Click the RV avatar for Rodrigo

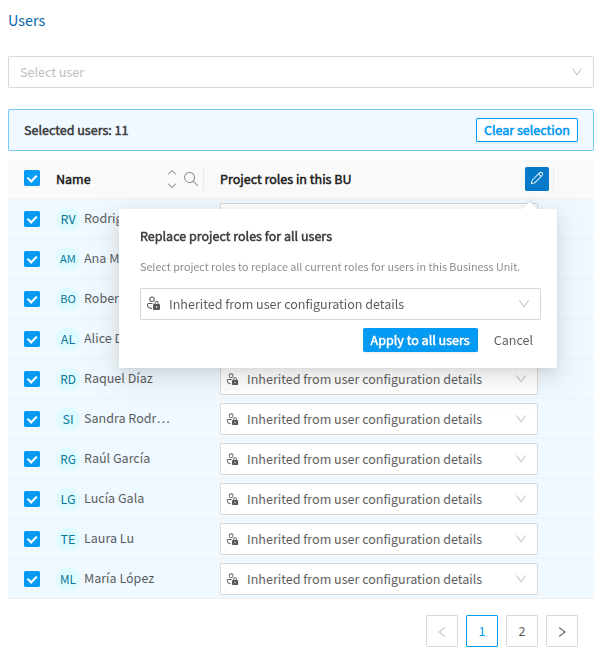(x=68, y=219)
